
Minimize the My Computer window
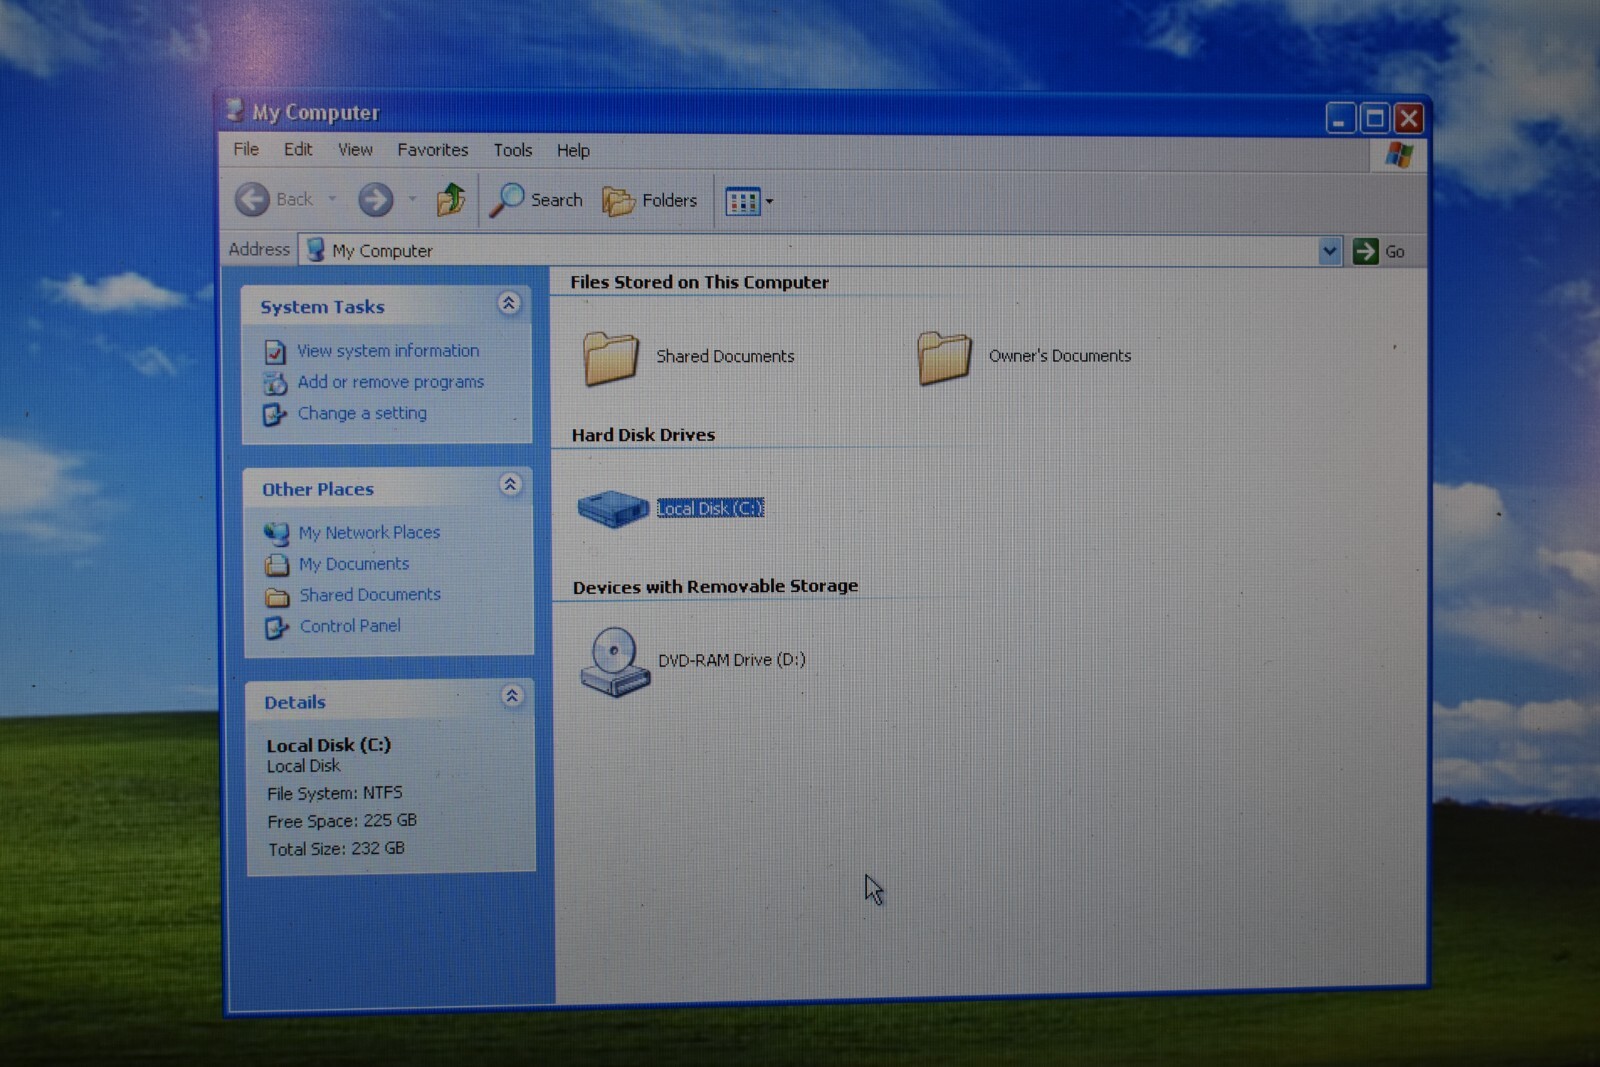(x=1341, y=118)
